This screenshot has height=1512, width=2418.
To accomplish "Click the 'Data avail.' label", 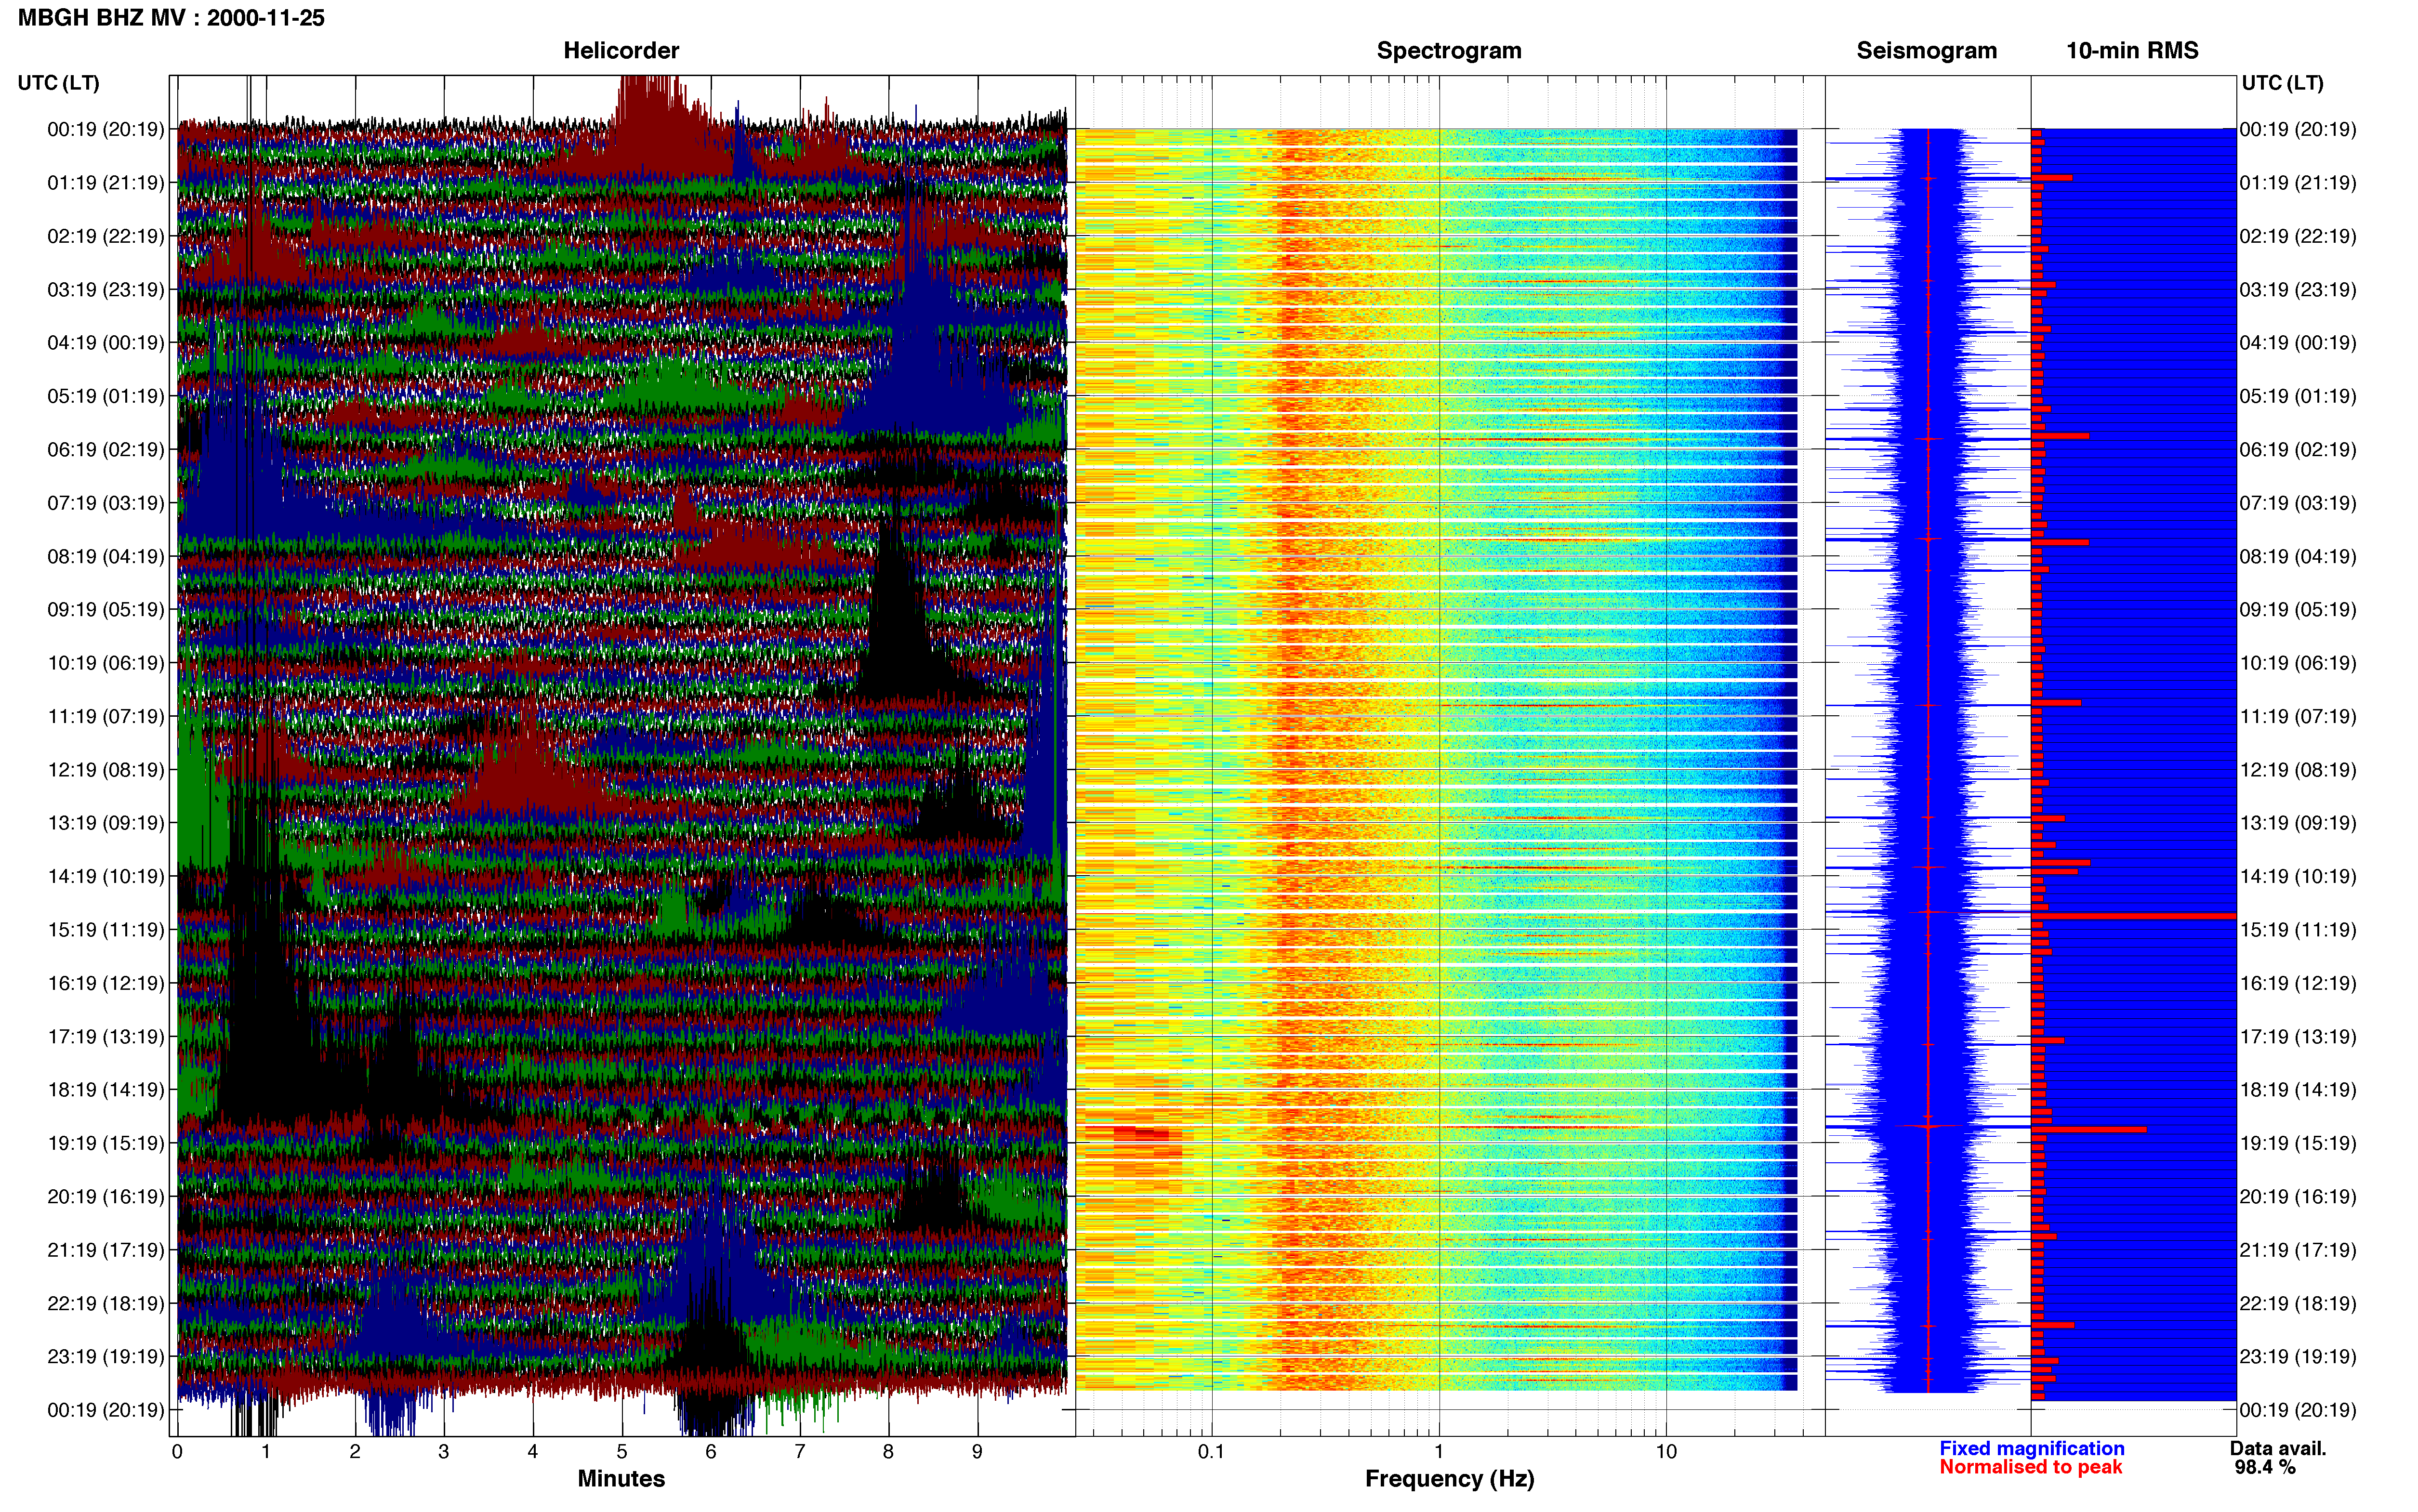I will 2278,1448.
